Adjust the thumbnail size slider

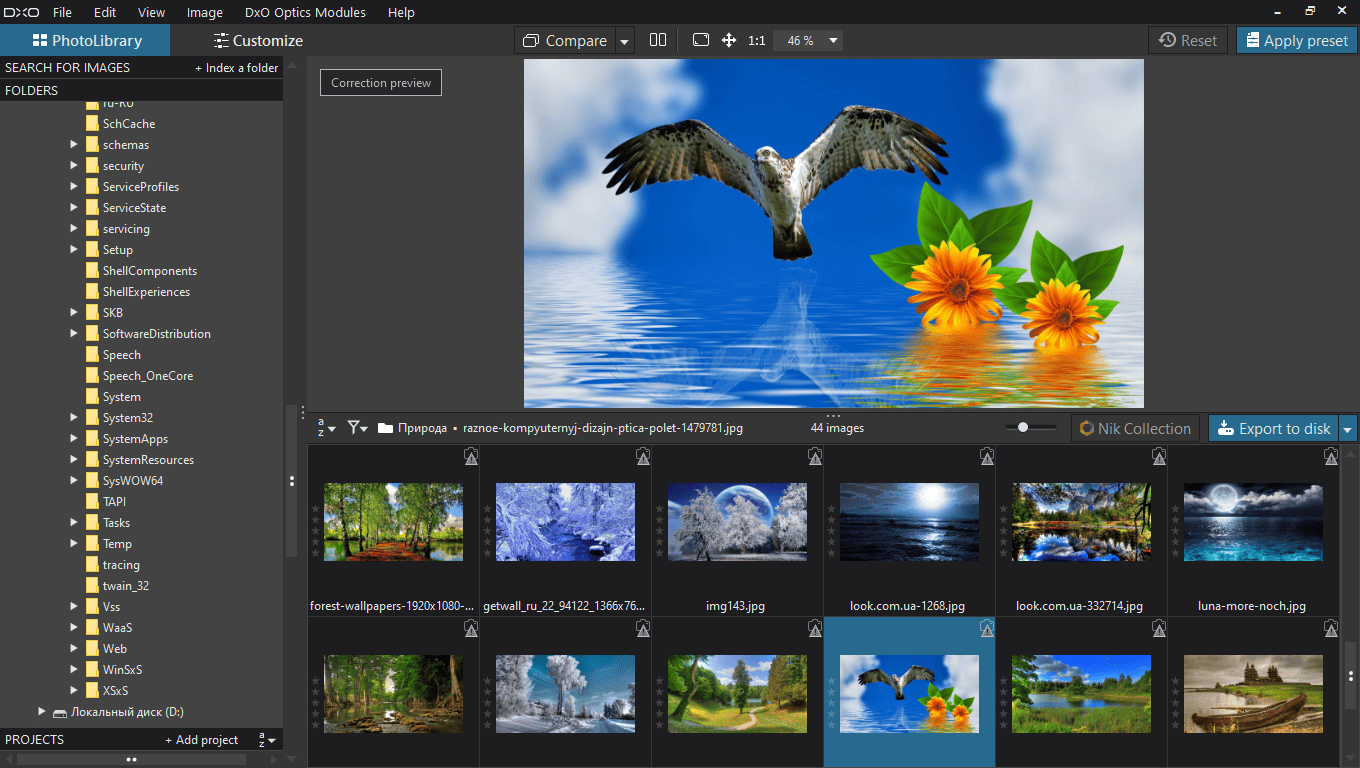pyautogui.click(x=1023, y=428)
